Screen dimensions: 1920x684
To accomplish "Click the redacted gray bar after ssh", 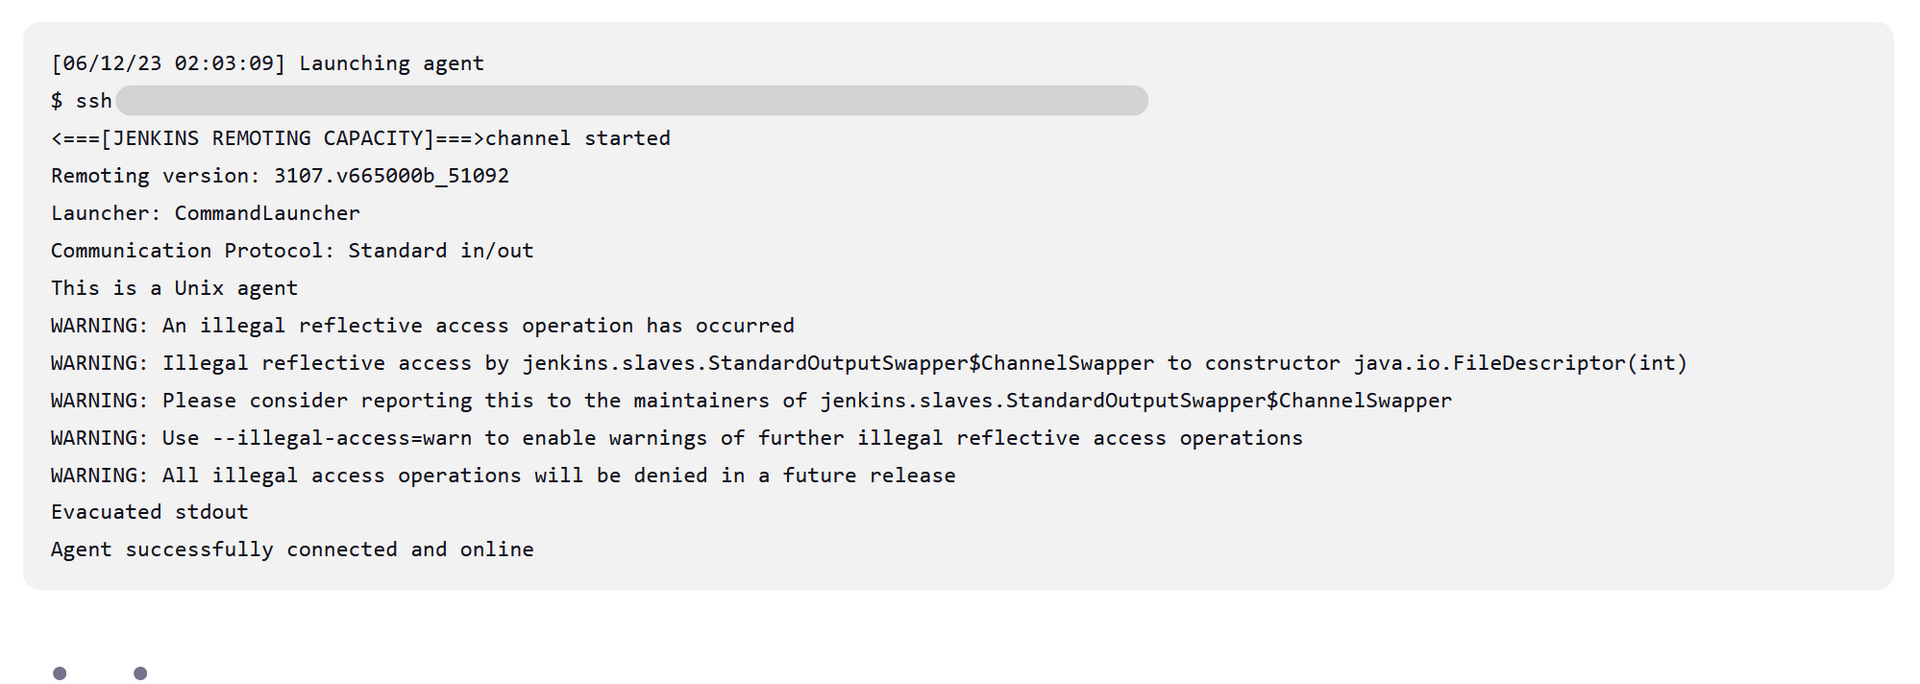I will 632,100.
